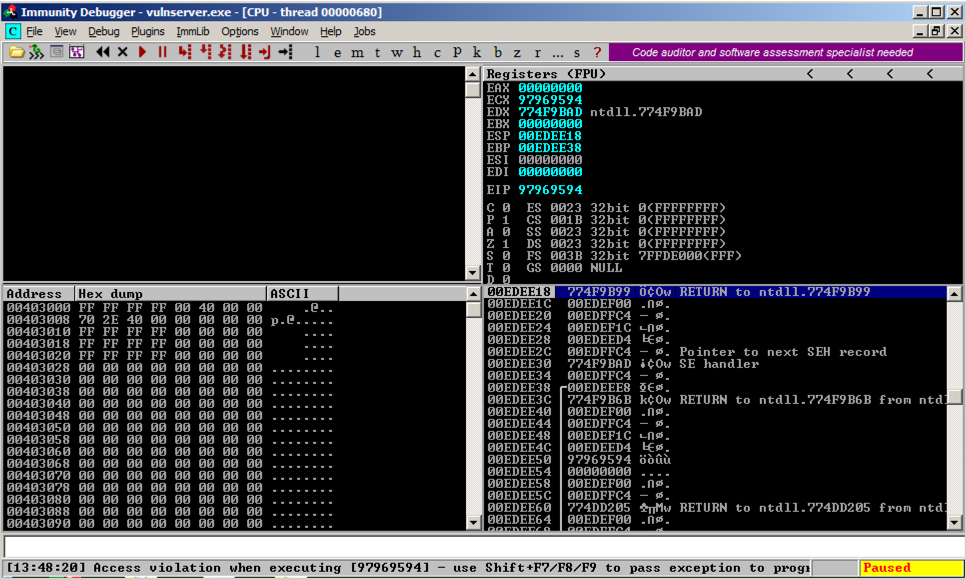Select stack row 00EDEE50 value 97969594
Viewport: 966px width, 580px height.
coord(715,460)
